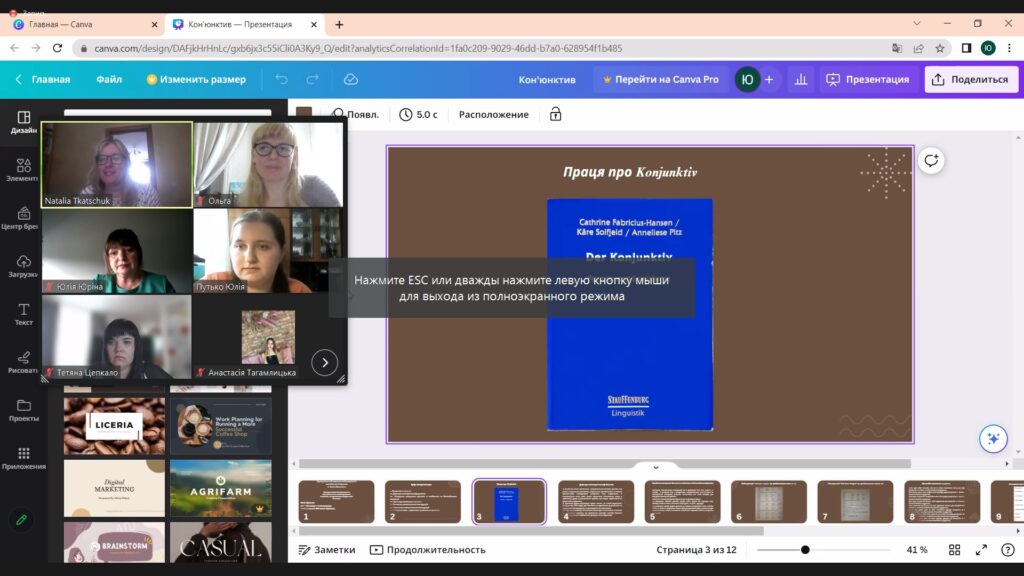1024x576 pixels.
Task: Click the Перейти на Canva Pro button
Action: pos(660,79)
